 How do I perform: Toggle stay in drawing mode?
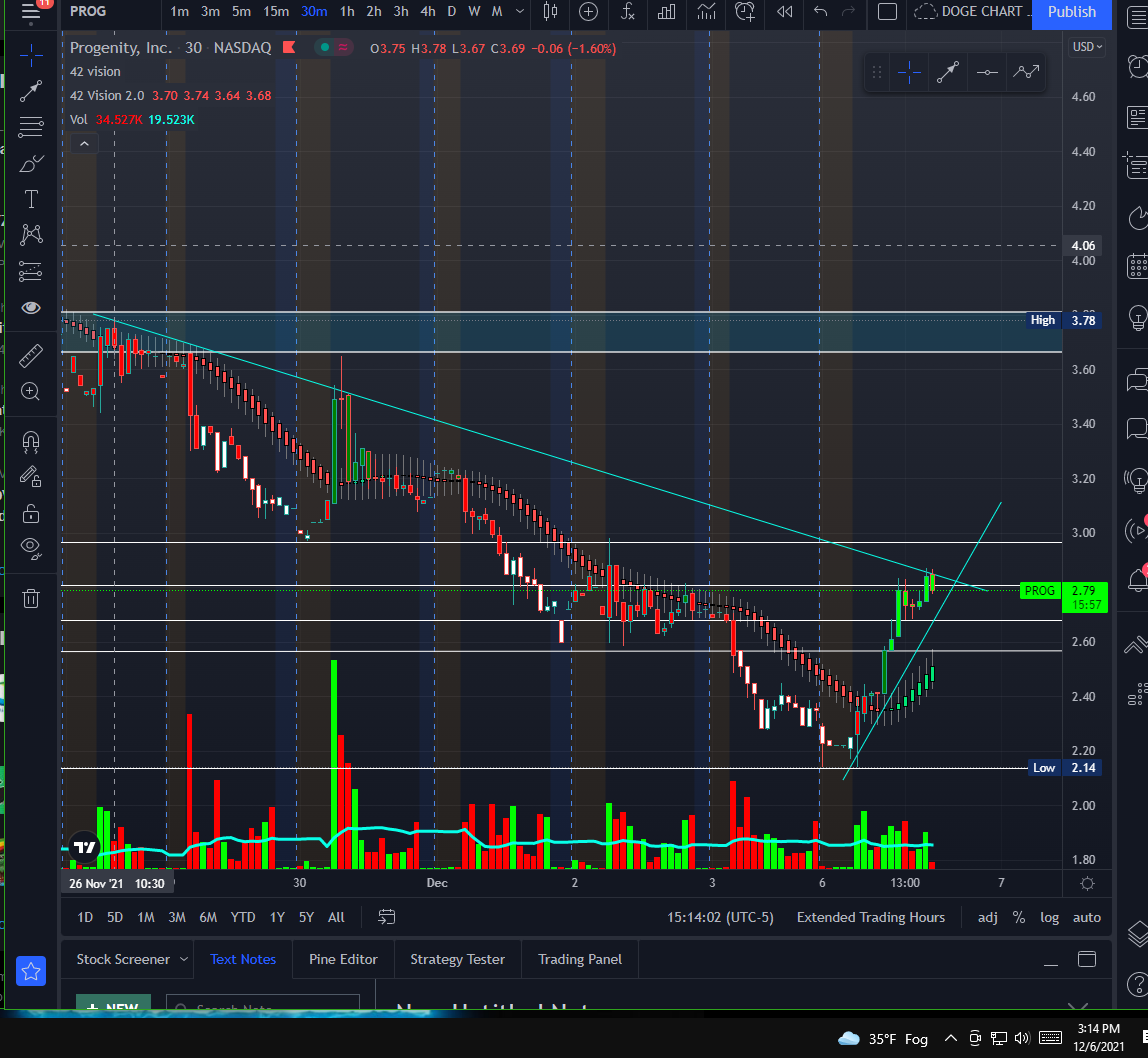tap(31, 477)
